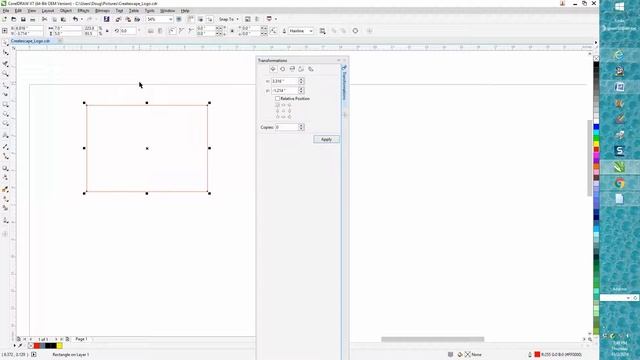Screen dimensions: 640x360
Task: Click x position stepper in Transformations
Action: pos(301,81)
